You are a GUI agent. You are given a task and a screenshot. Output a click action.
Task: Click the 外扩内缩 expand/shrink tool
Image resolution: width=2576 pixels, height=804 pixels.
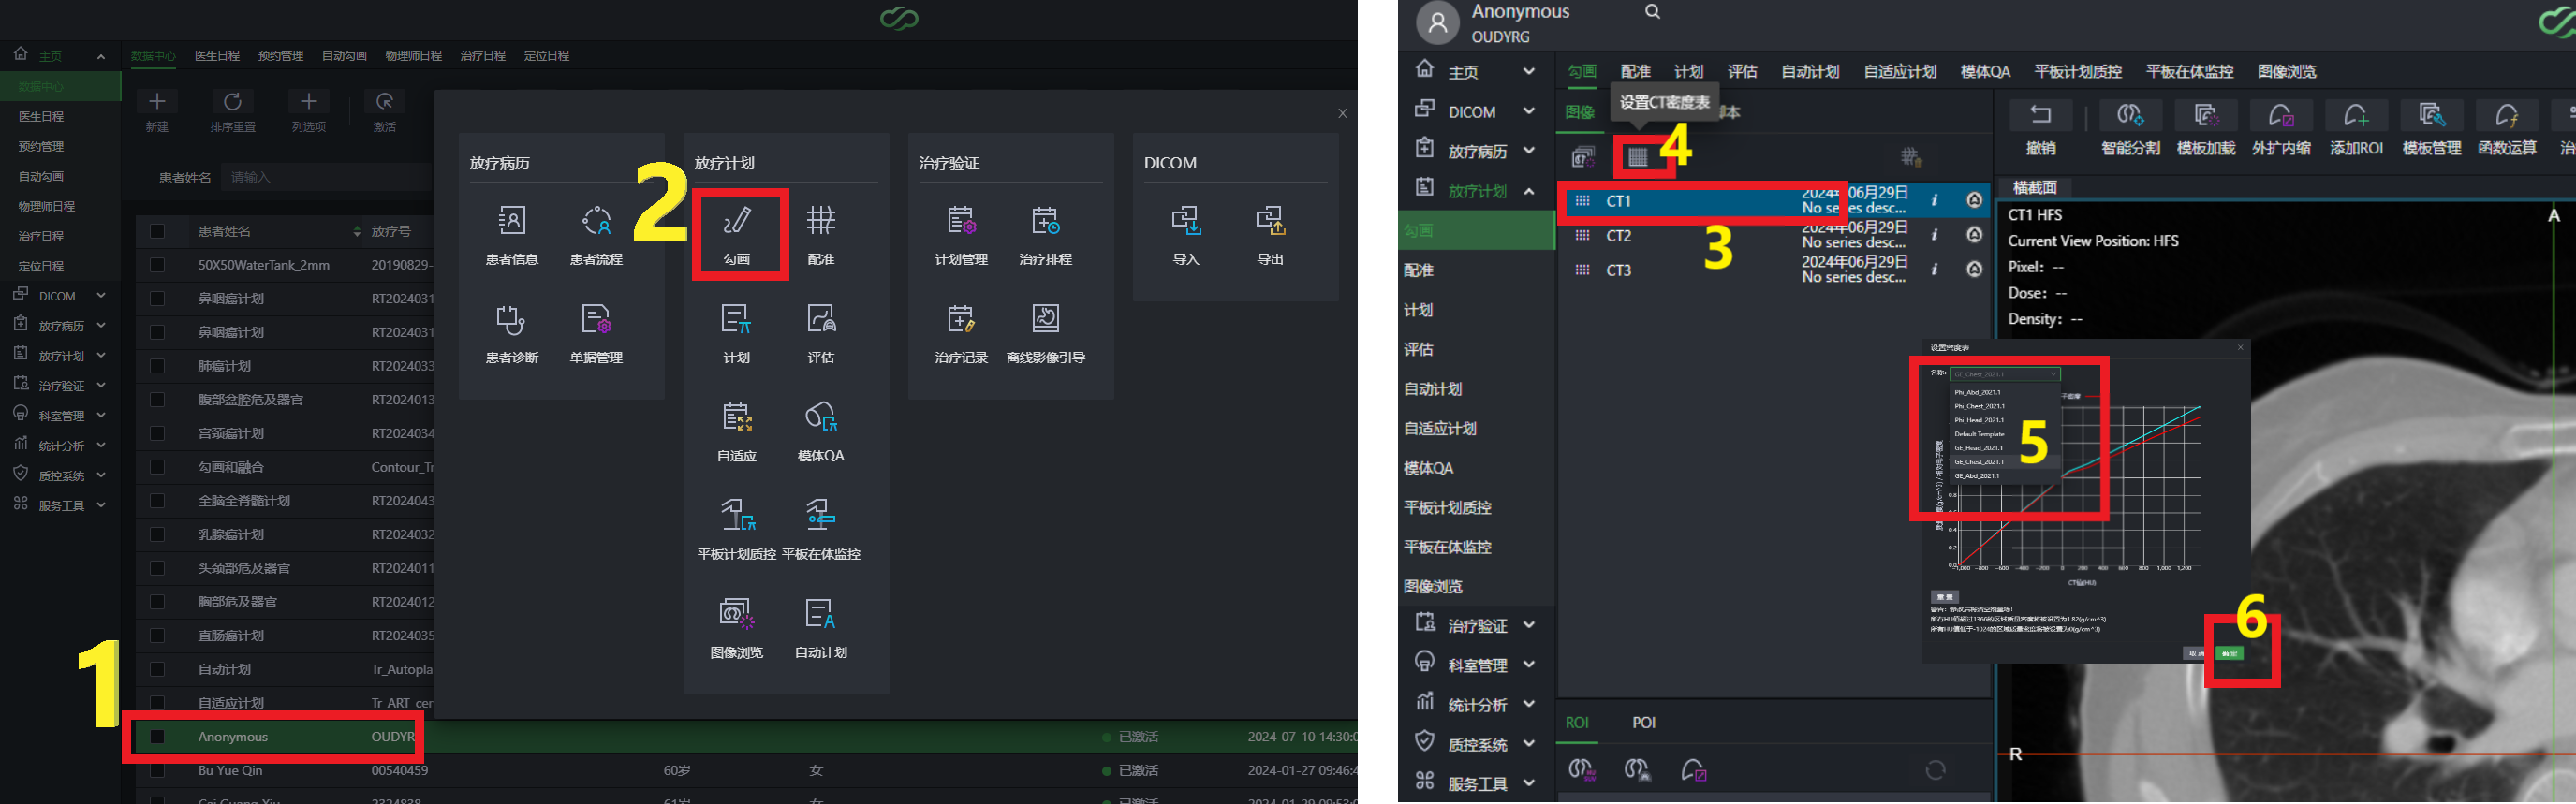[x=2281, y=129]
